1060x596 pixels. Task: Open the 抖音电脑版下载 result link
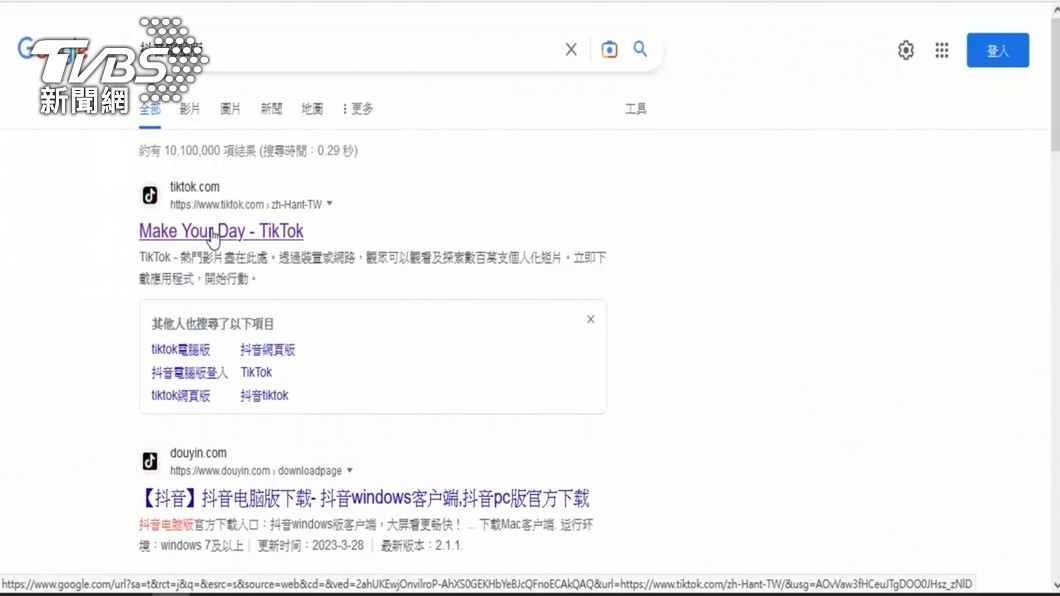click(x=364, y=499)
